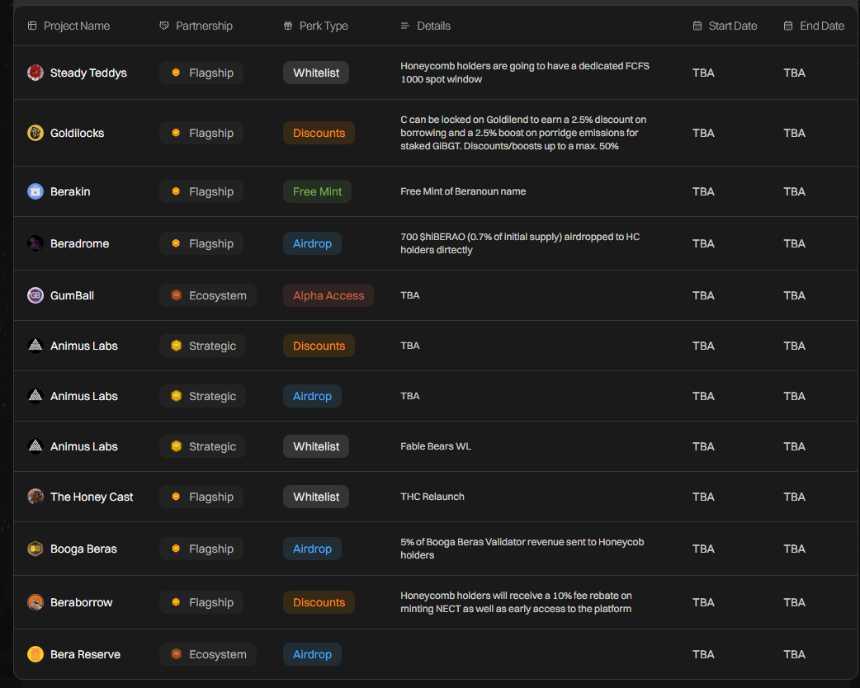Click the Flagship badge in The Honey Cast row

coord(201,497)
